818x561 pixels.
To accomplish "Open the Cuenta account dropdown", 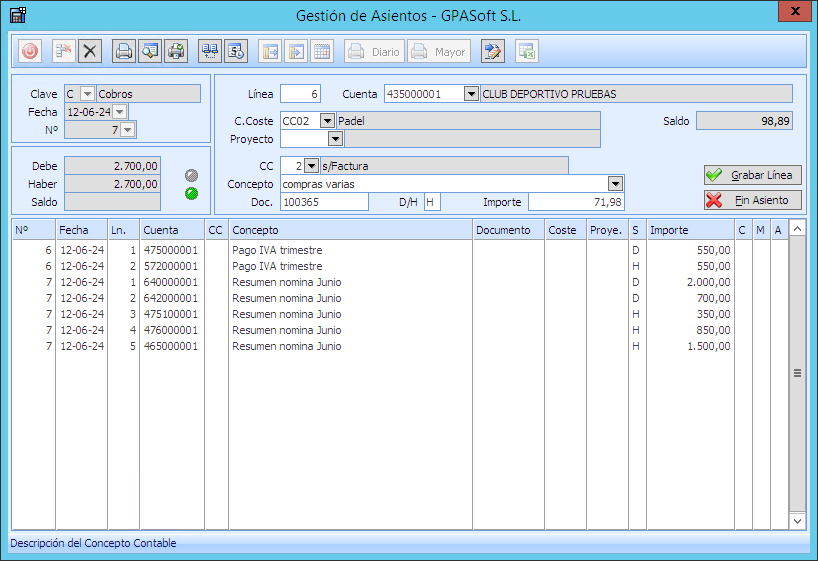I will click(472, 94).
